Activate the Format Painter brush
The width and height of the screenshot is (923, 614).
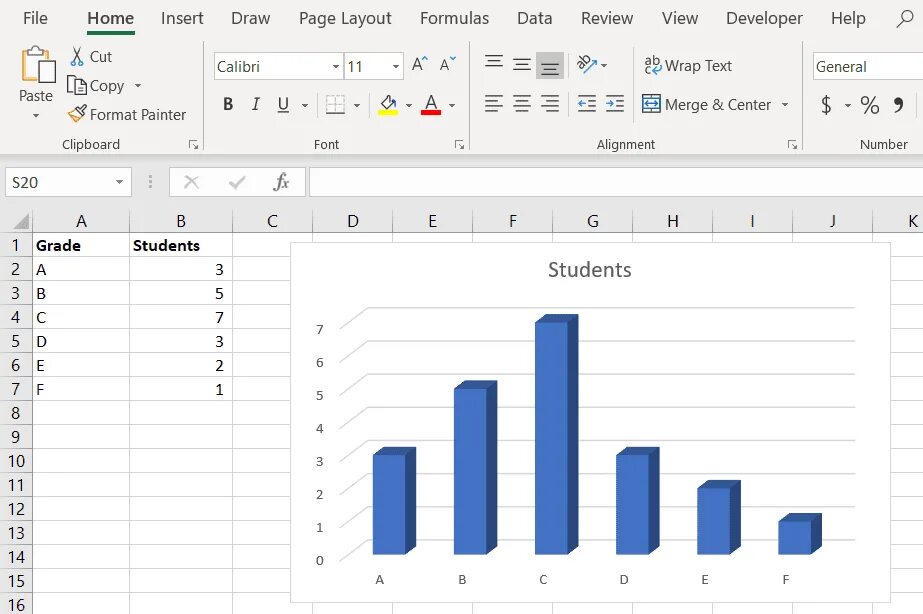77,114
